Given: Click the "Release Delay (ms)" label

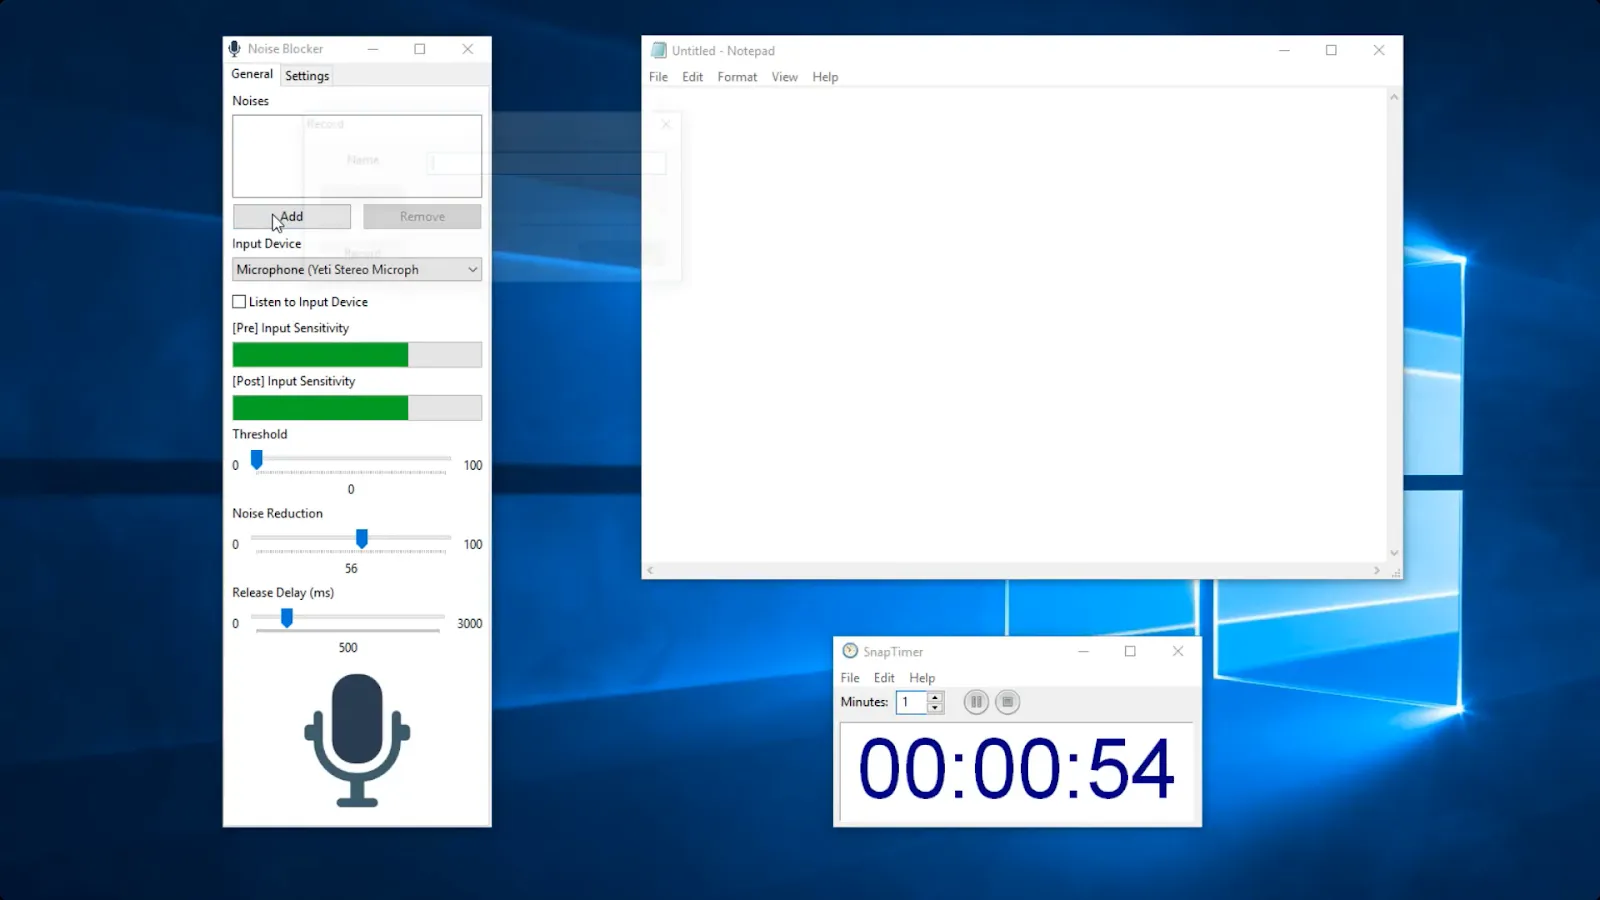Looking at the screenshot, I should 283,592.
